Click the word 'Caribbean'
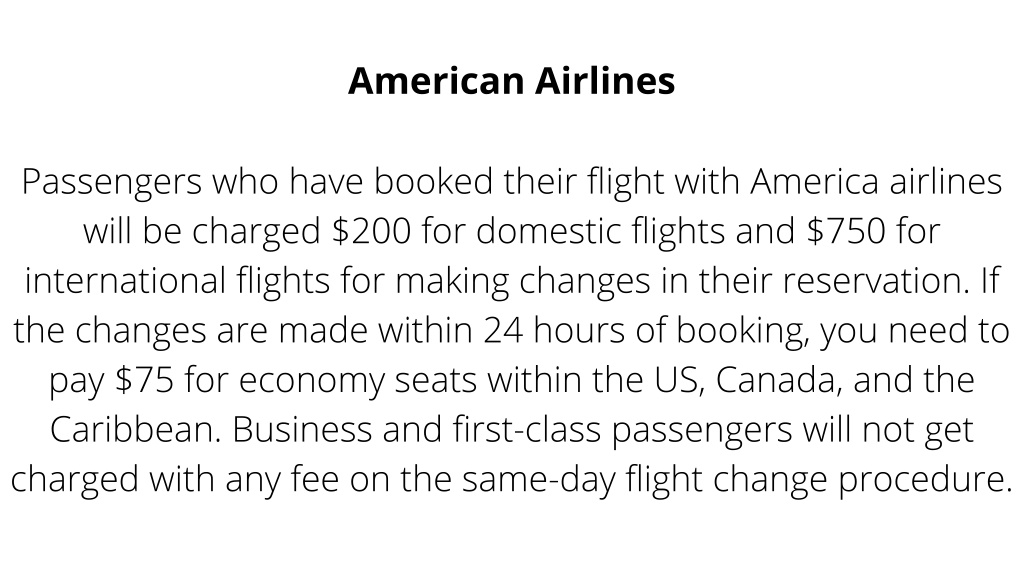This screenshot has width=1024, height=576. coord(135,429)
